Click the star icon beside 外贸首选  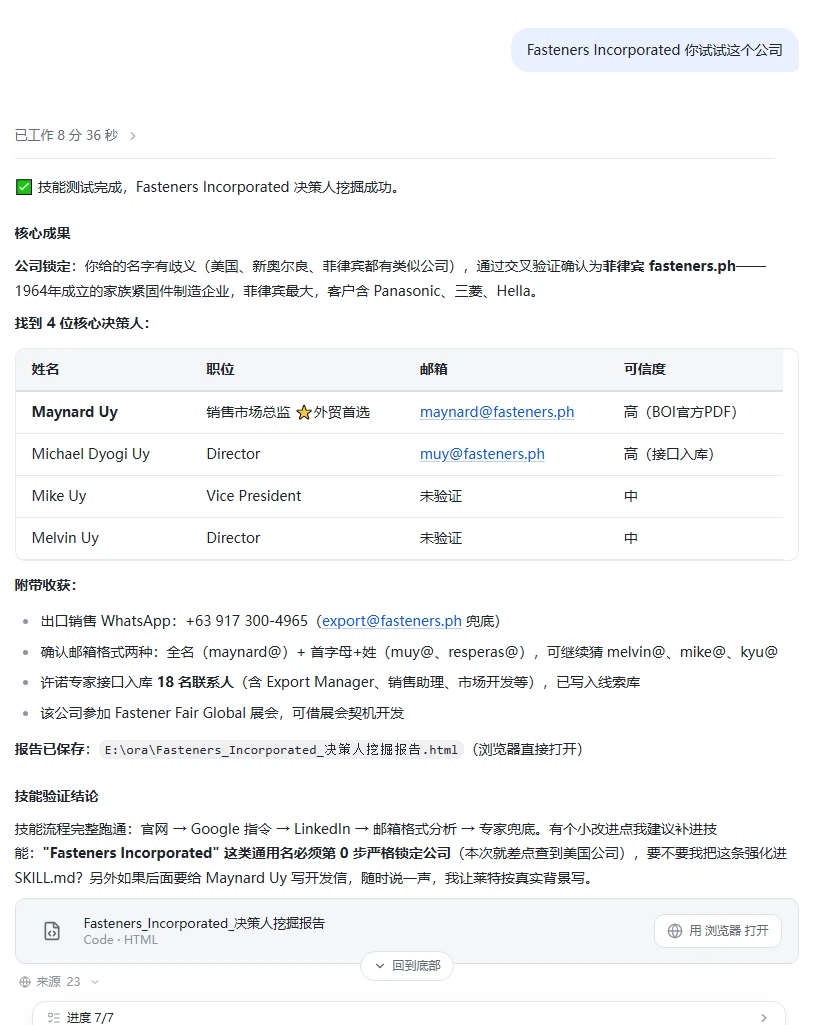(x=303, y=412)
